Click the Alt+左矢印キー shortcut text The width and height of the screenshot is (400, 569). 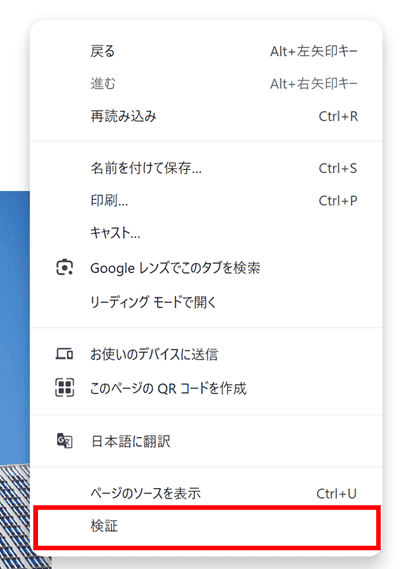314,52
